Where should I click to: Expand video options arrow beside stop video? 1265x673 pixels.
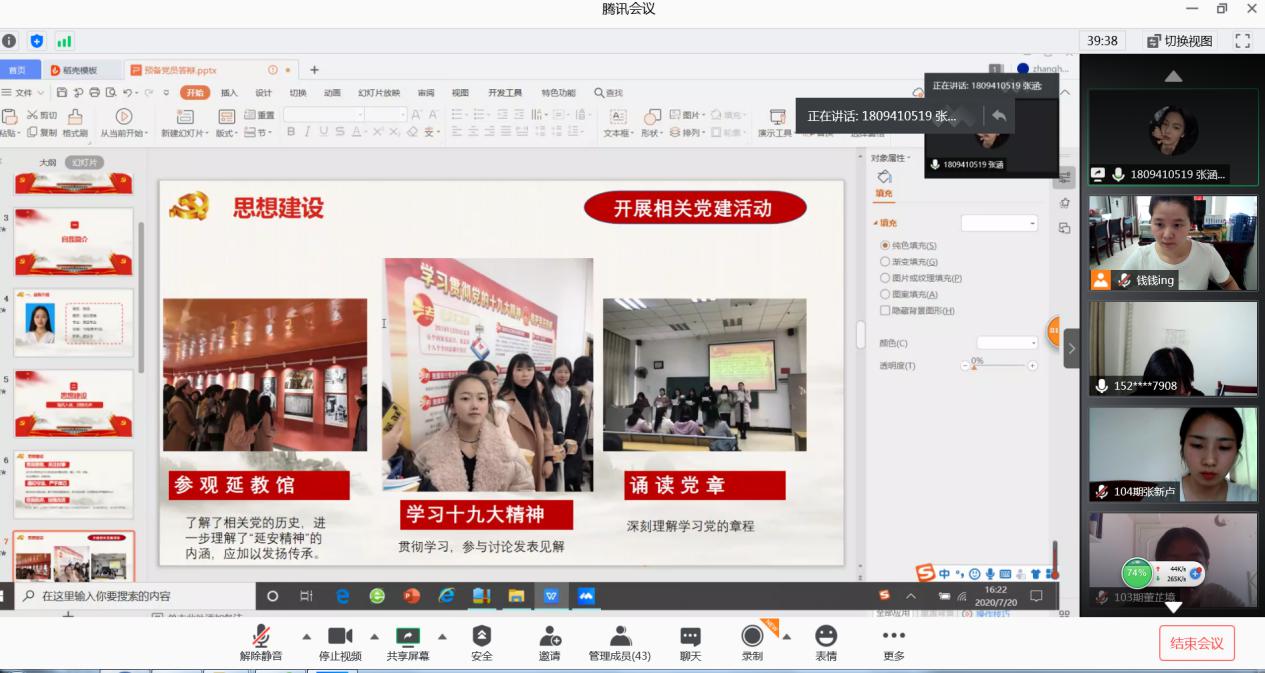click(x=374, y=636)
